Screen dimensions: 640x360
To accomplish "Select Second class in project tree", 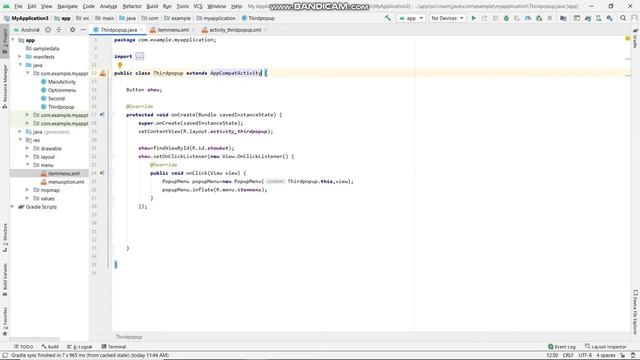I will click(53, 98).
